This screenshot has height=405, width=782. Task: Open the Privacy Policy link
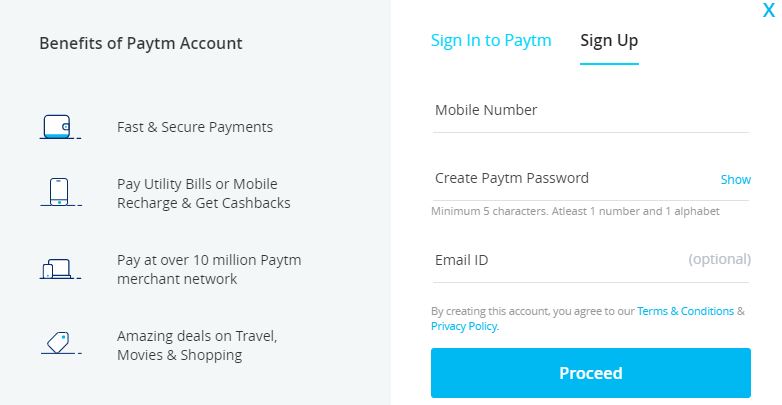tap(464, 326)
